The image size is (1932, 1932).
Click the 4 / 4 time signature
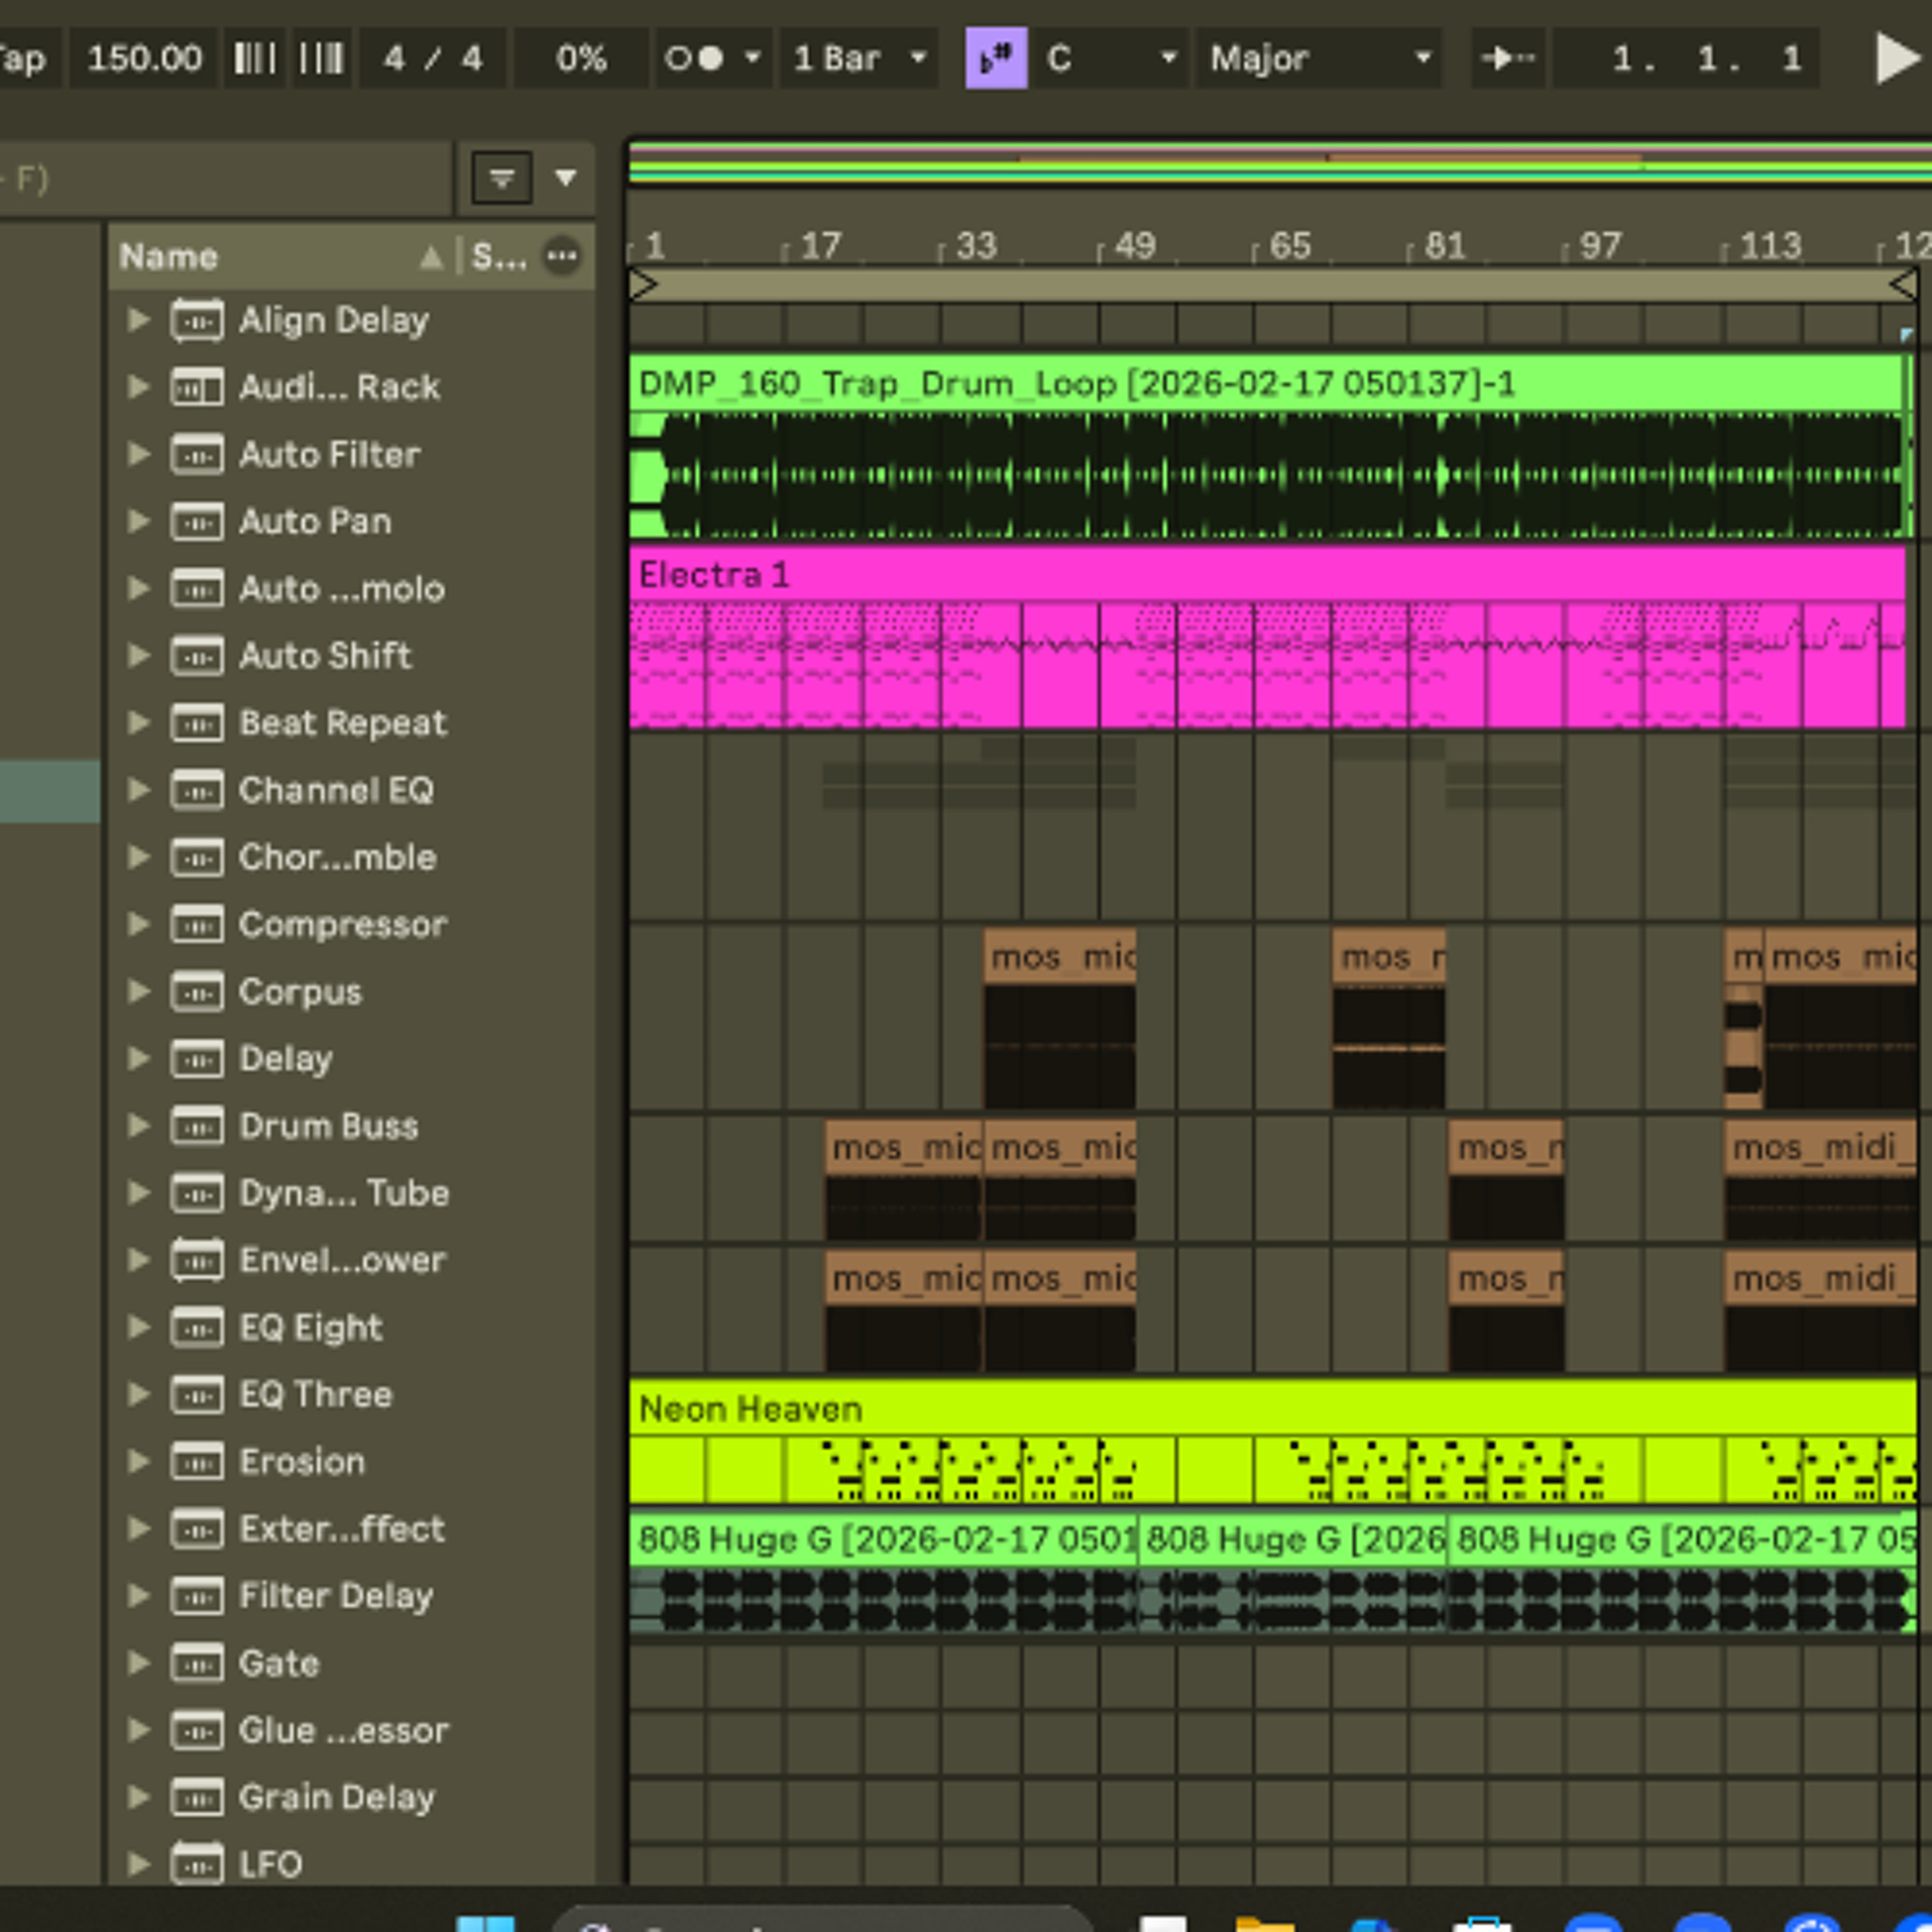432,58
